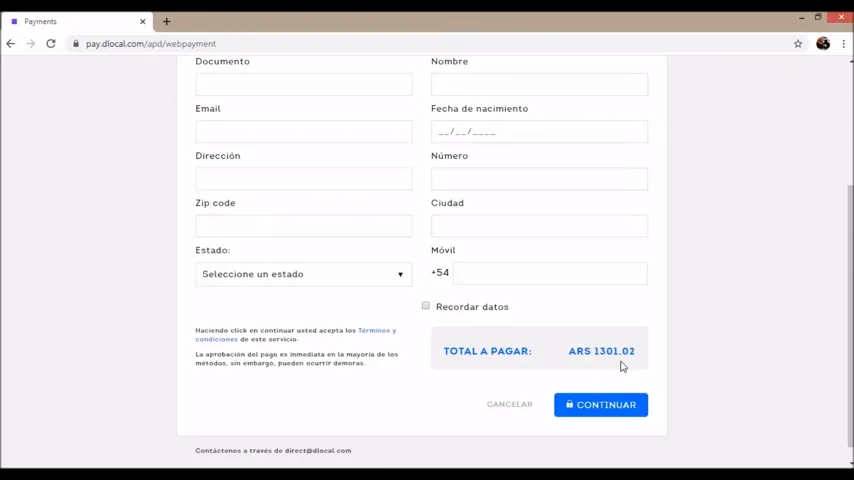Bookmark this page with the star icon
Image resolution: width=854 pixels, height=480 pixels.
(798, 44)
